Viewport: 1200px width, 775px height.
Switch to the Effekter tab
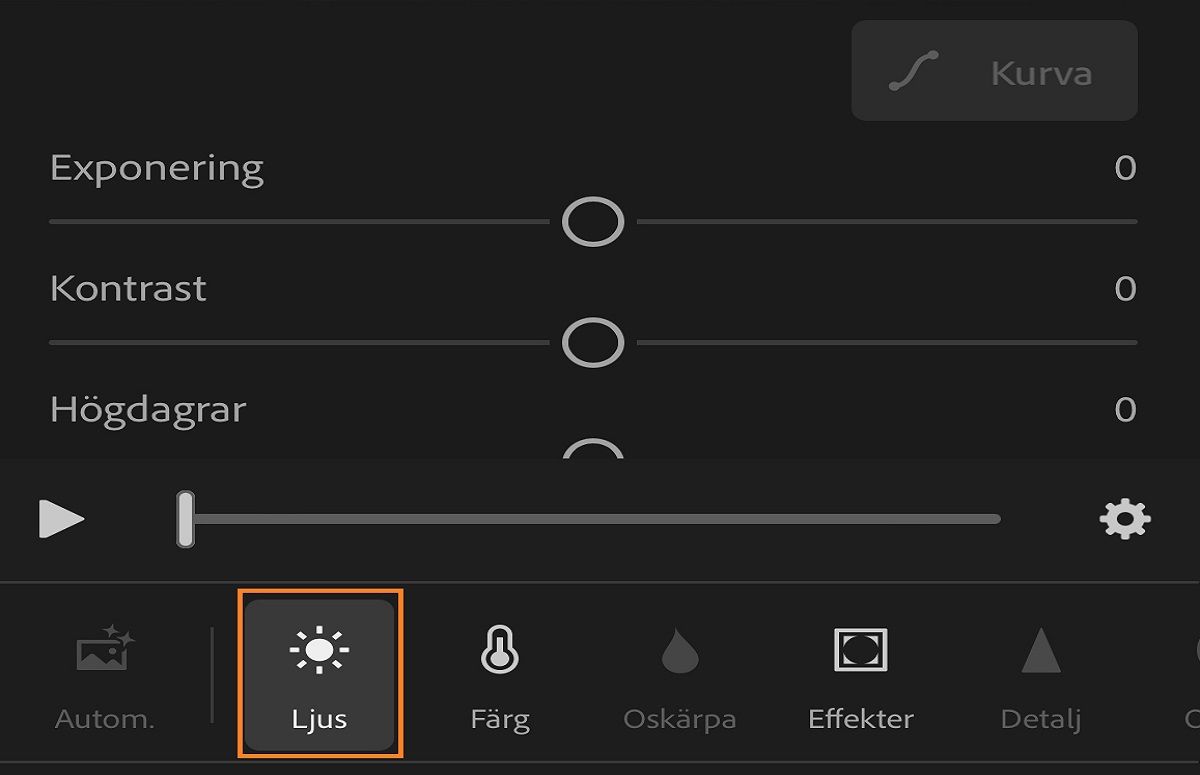pos(858,680)
